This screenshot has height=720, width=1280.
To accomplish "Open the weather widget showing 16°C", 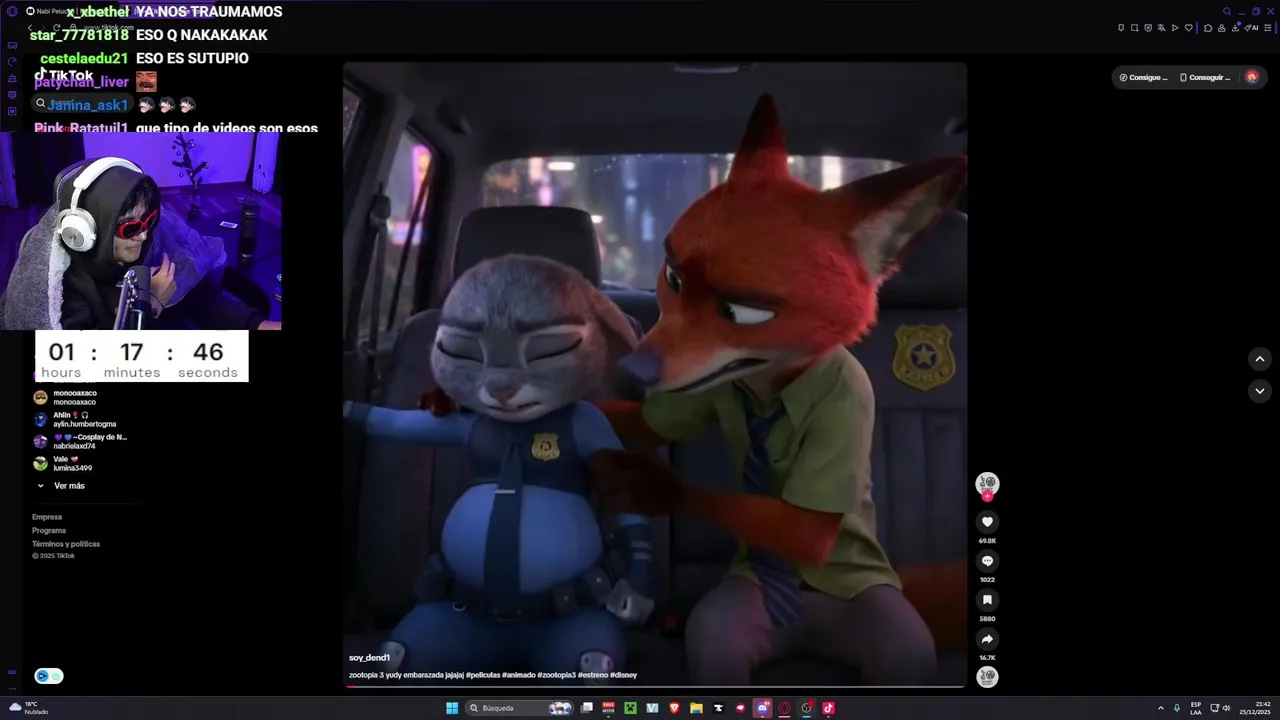I will pos(28,708).
